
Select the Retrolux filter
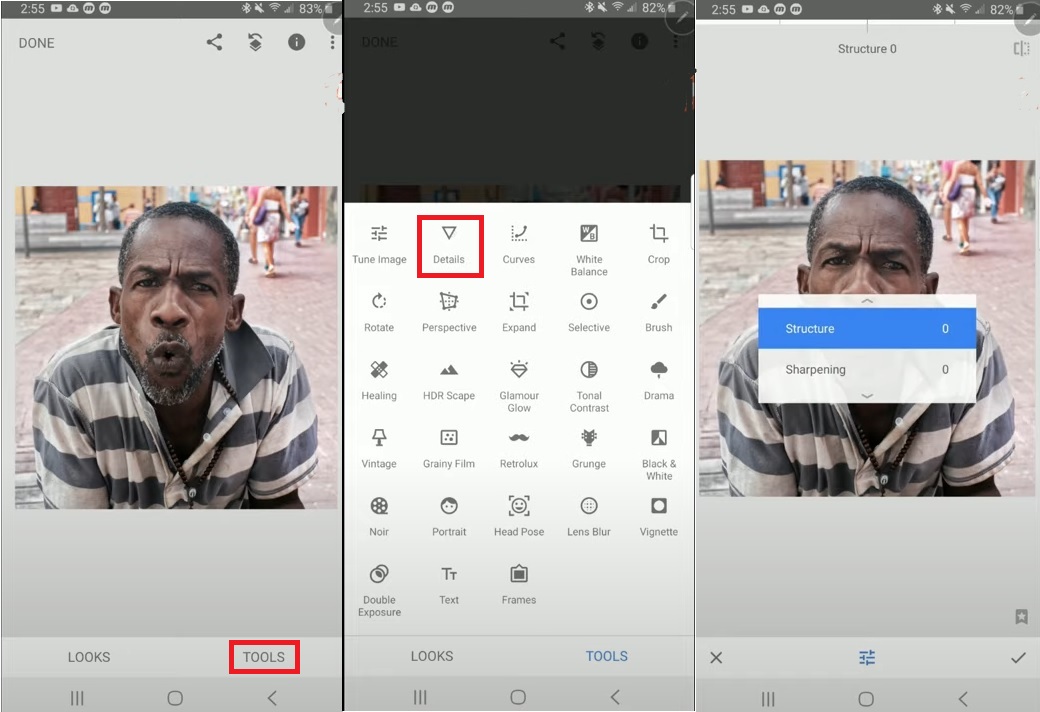point(519,449)
